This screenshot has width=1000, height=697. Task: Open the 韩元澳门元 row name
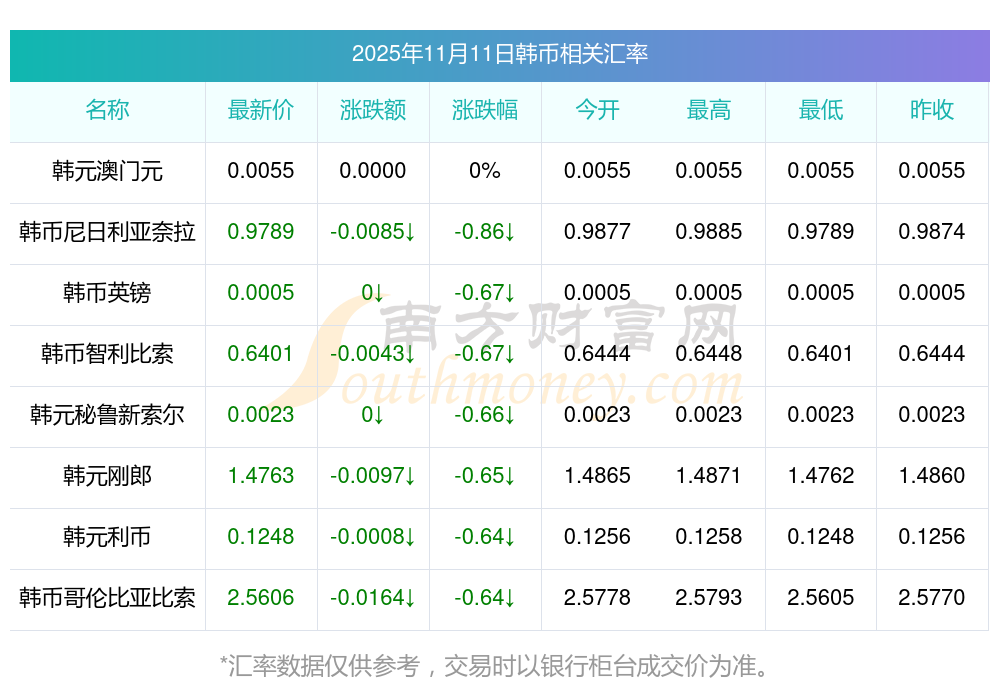[107, 171]
